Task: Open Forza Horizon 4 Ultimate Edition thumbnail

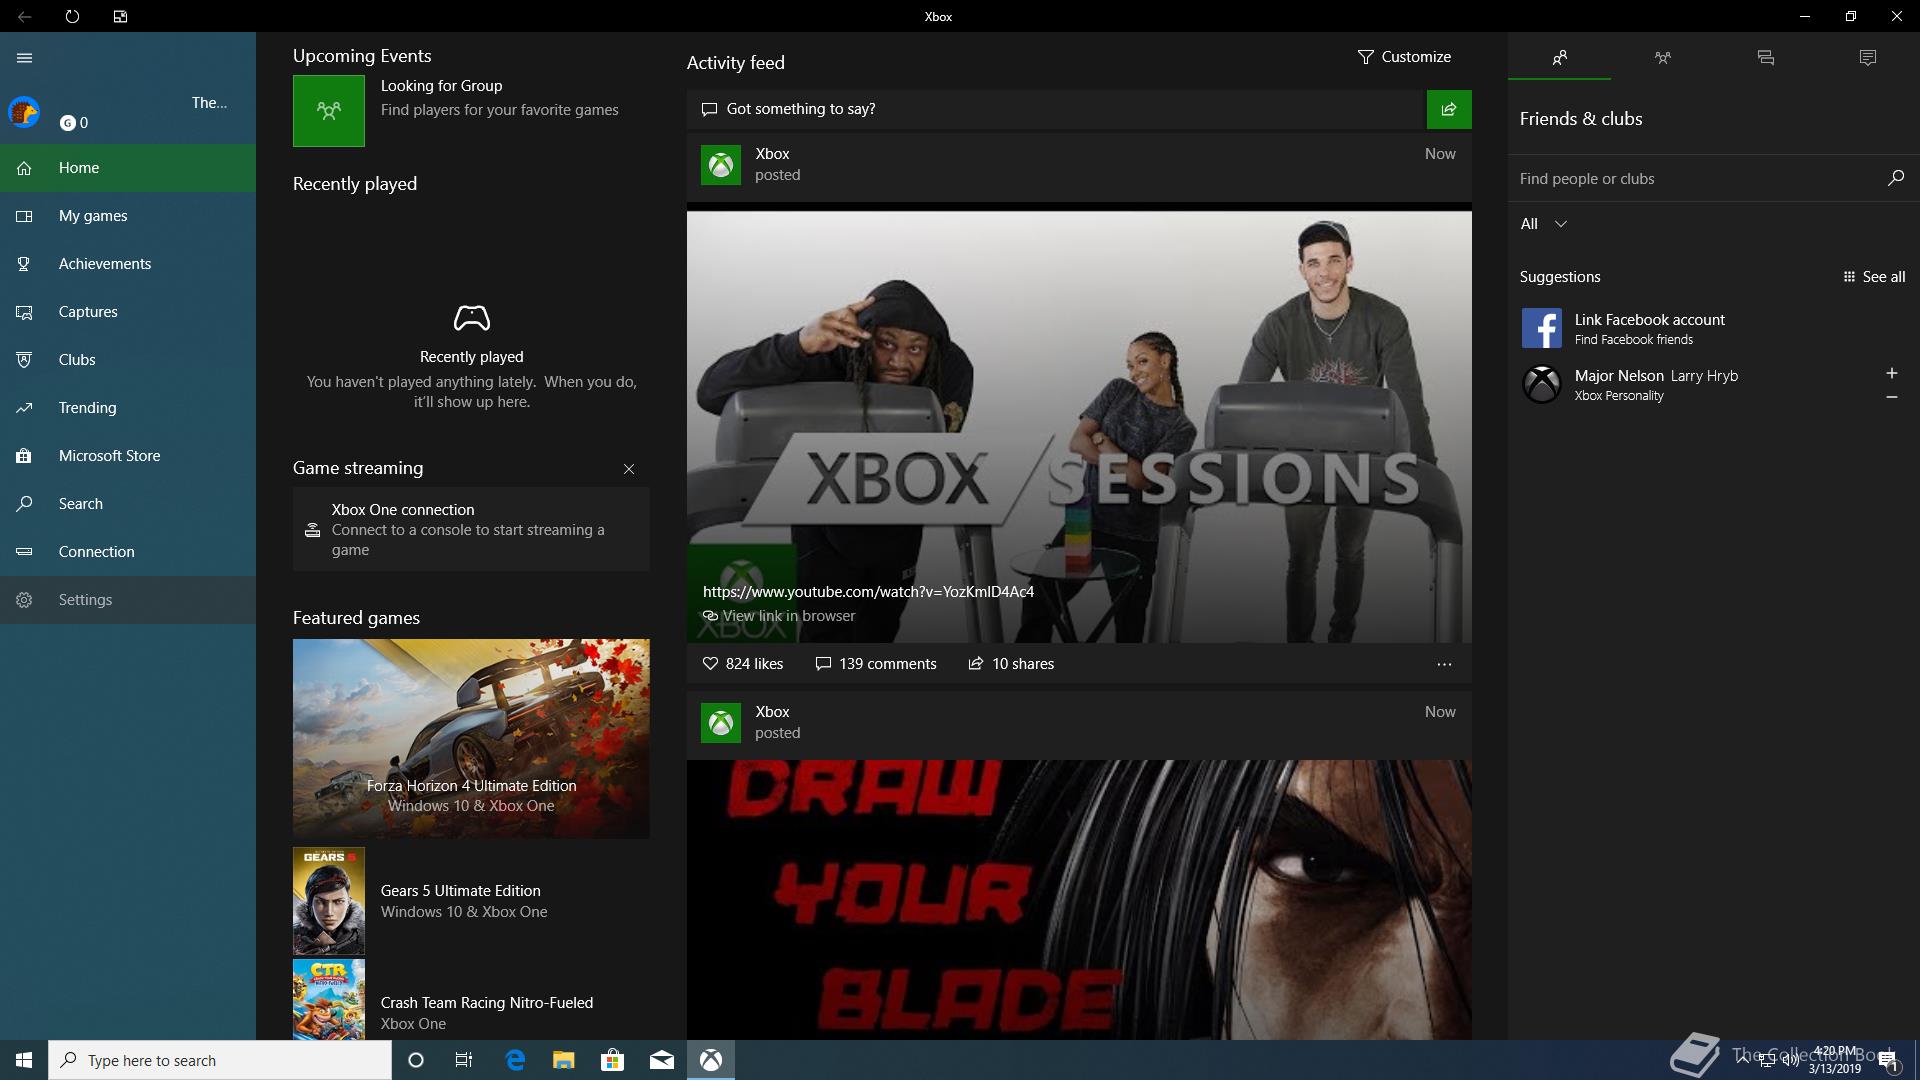Action: (471, 738)
